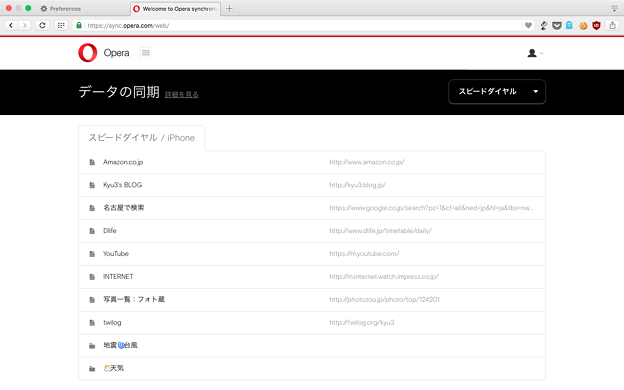The height and width of the screenshot is (390, 624).
Task: Select the スピードダイヤル / iPhone tab heading
Action: 142,138
